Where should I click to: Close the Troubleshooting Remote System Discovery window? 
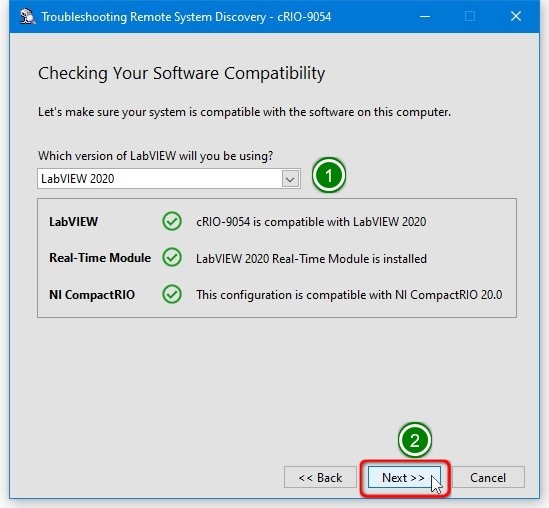pyautogui.click(x=516, y=16)
